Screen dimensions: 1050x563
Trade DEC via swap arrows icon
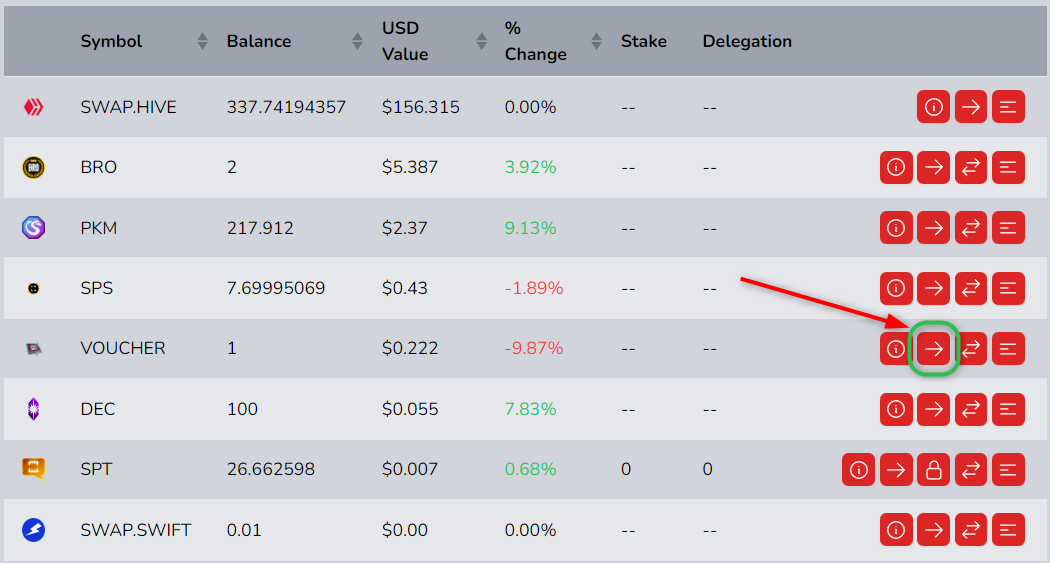(x=971, y=409)
